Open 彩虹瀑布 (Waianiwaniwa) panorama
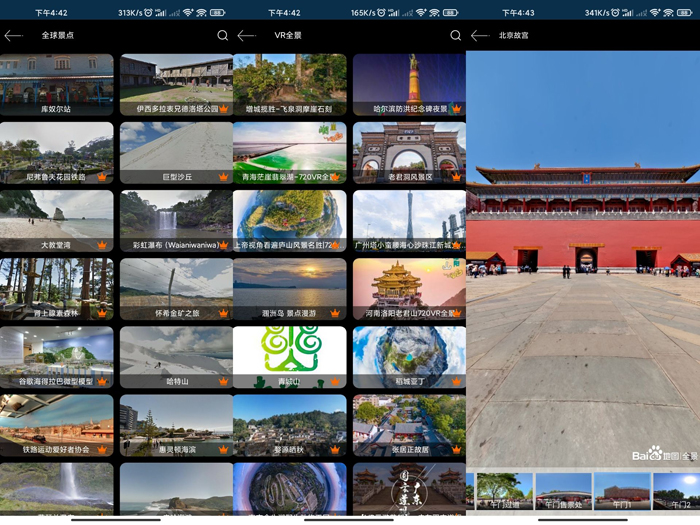 [x=176, y=221]
